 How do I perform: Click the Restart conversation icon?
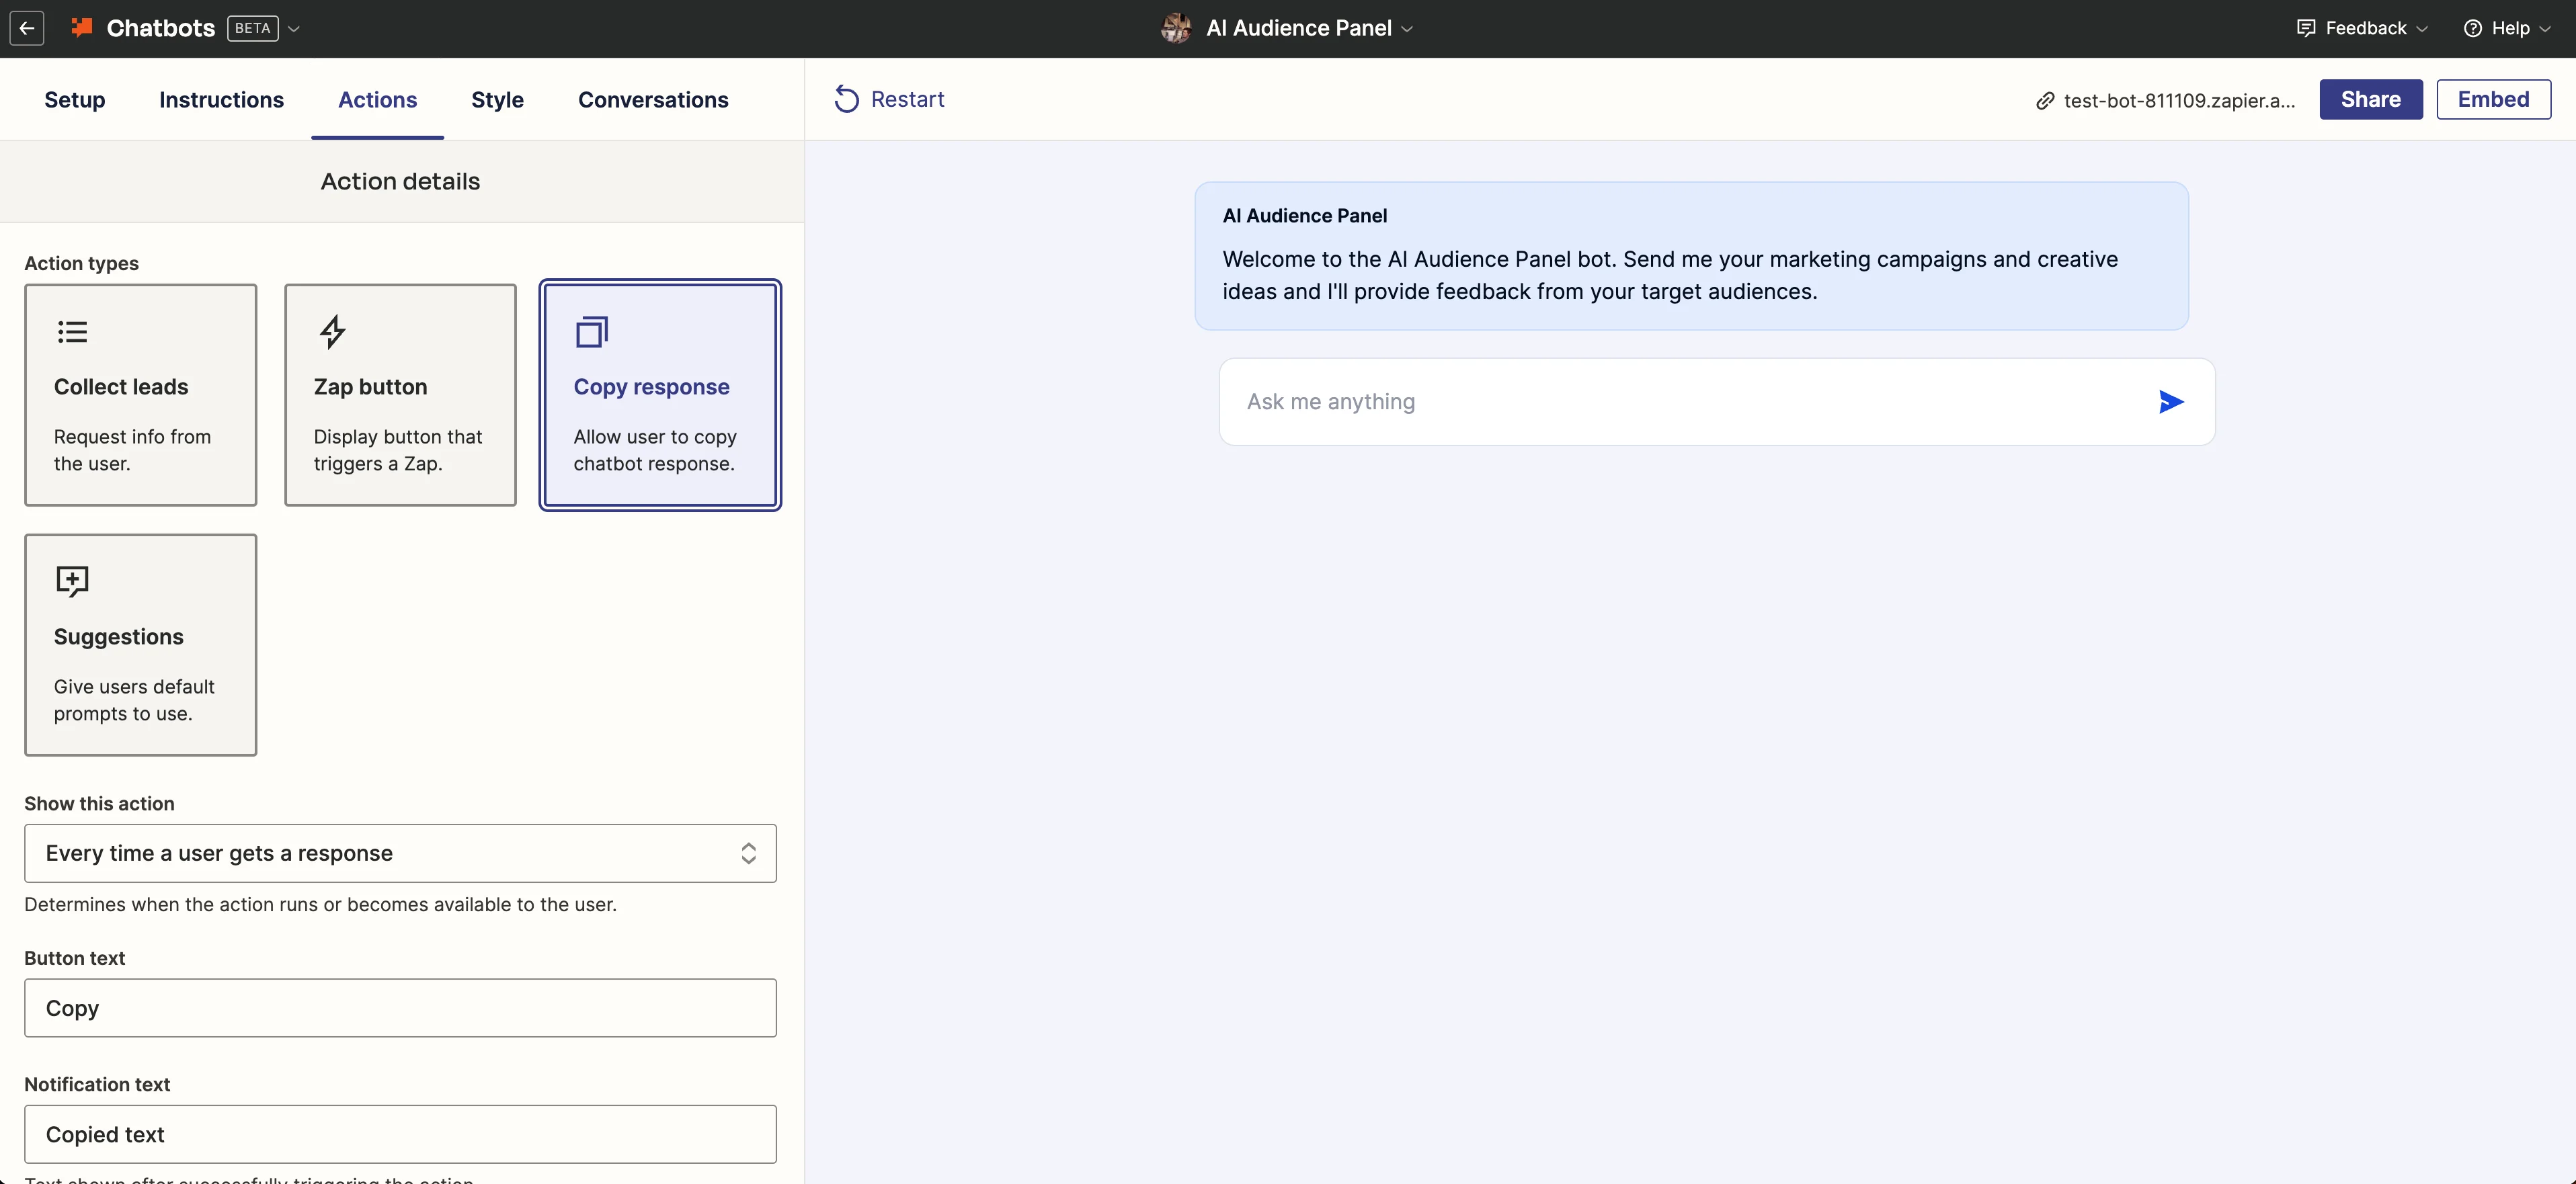(x=846, y=99)
